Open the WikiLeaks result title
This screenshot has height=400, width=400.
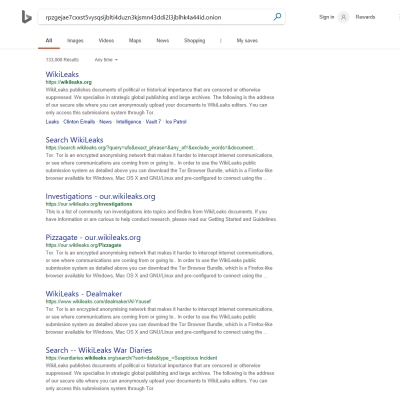(x=62, y=74)
